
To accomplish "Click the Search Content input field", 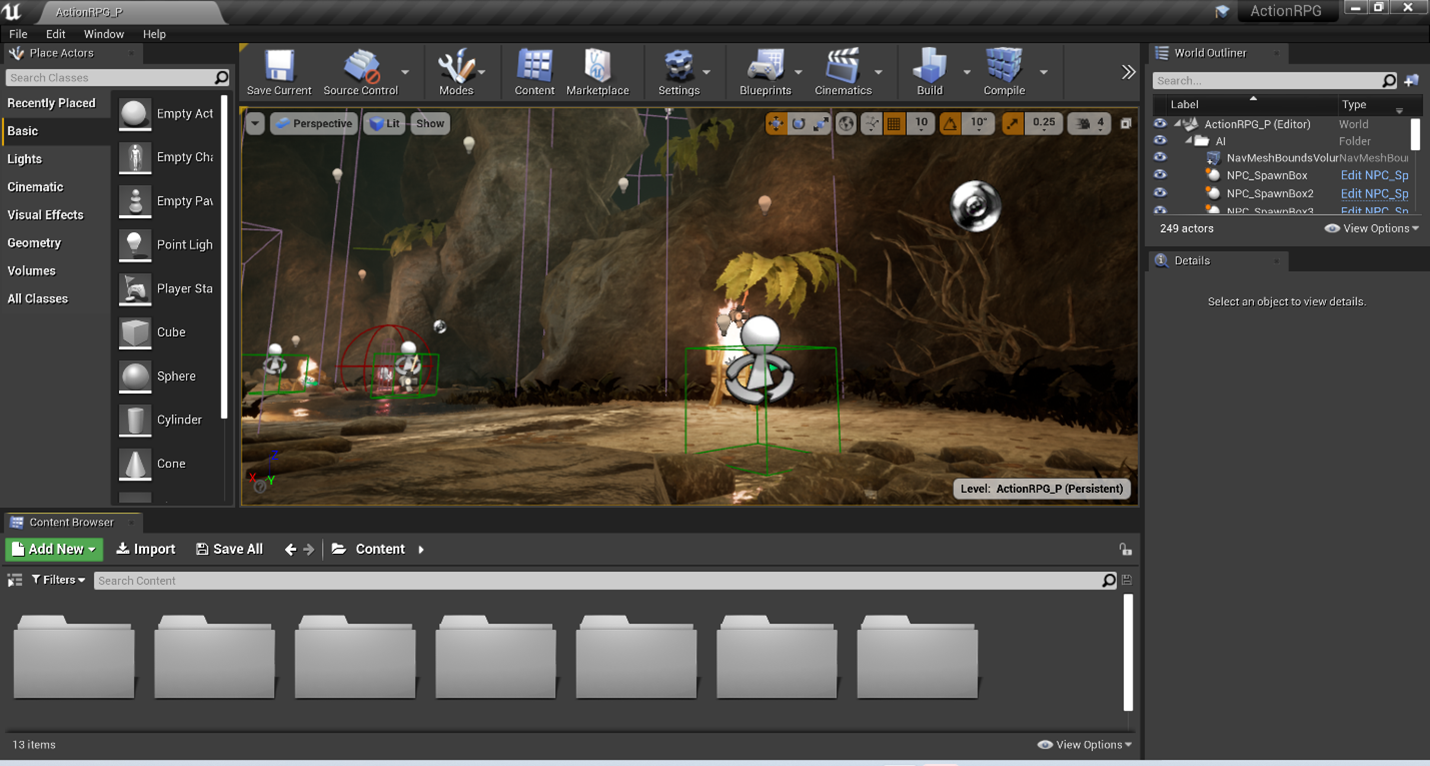I will coord(595,580).
